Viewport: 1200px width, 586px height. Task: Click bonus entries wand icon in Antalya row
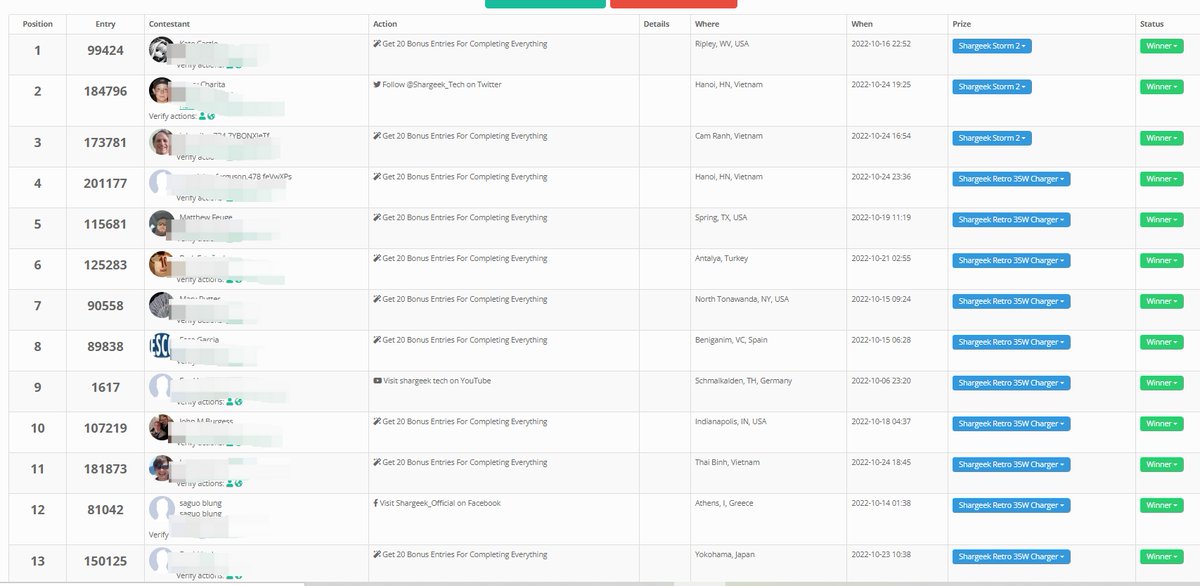click(x=377, y=259)
